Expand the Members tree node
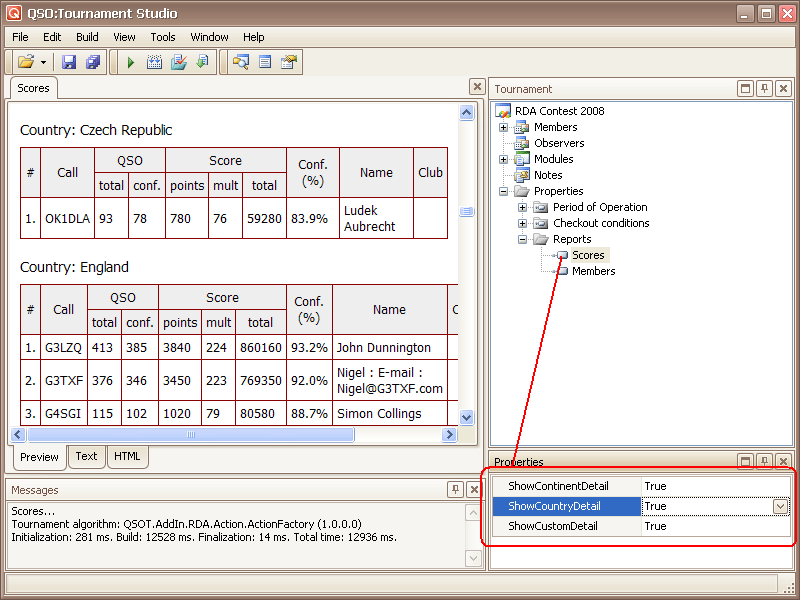 pyautogui.click(x=503, y=127)
